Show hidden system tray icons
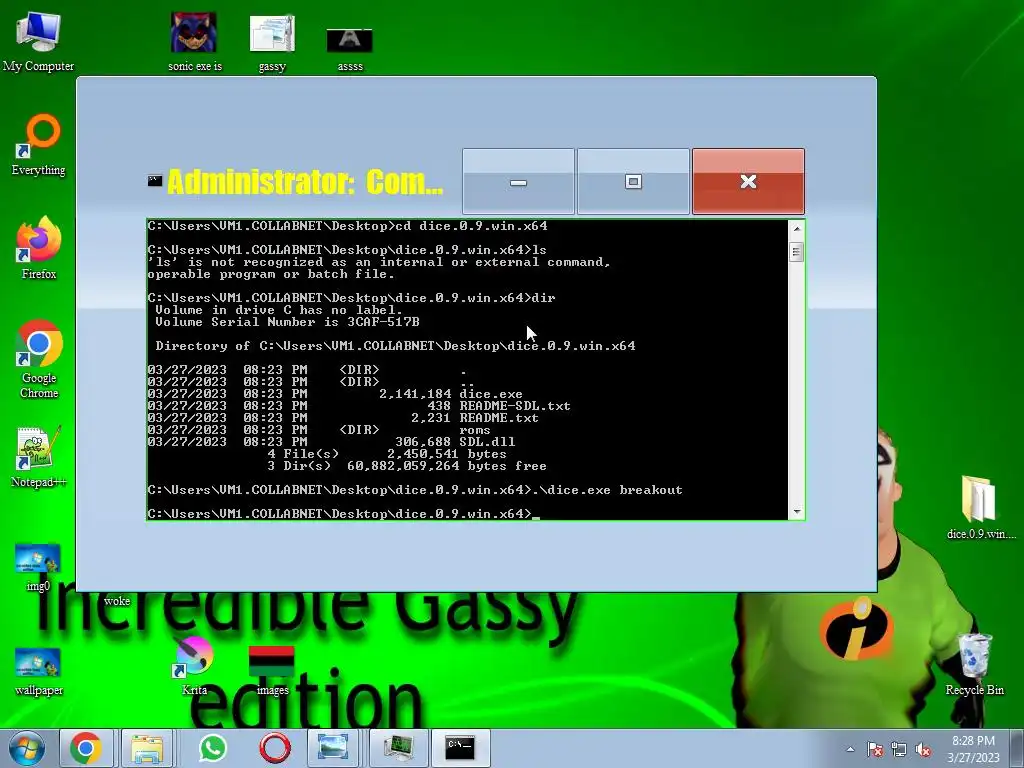Screen dimensions: 1024x768 coord(850,749)
